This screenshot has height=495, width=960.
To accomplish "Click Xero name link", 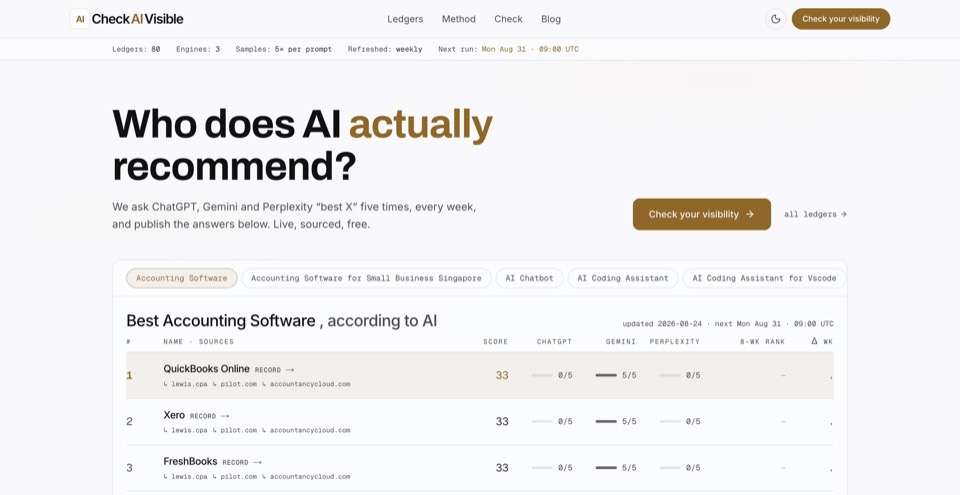I will [x=174, y=415].
